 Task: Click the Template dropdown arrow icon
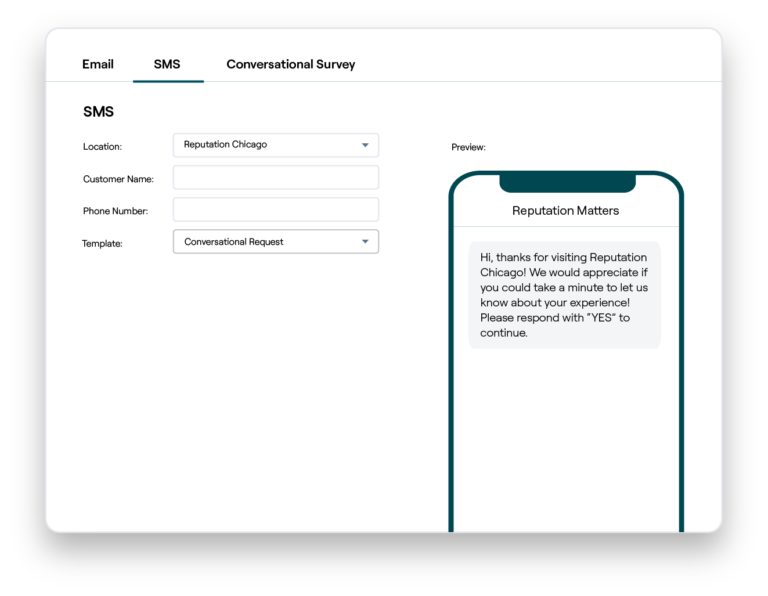365,242
